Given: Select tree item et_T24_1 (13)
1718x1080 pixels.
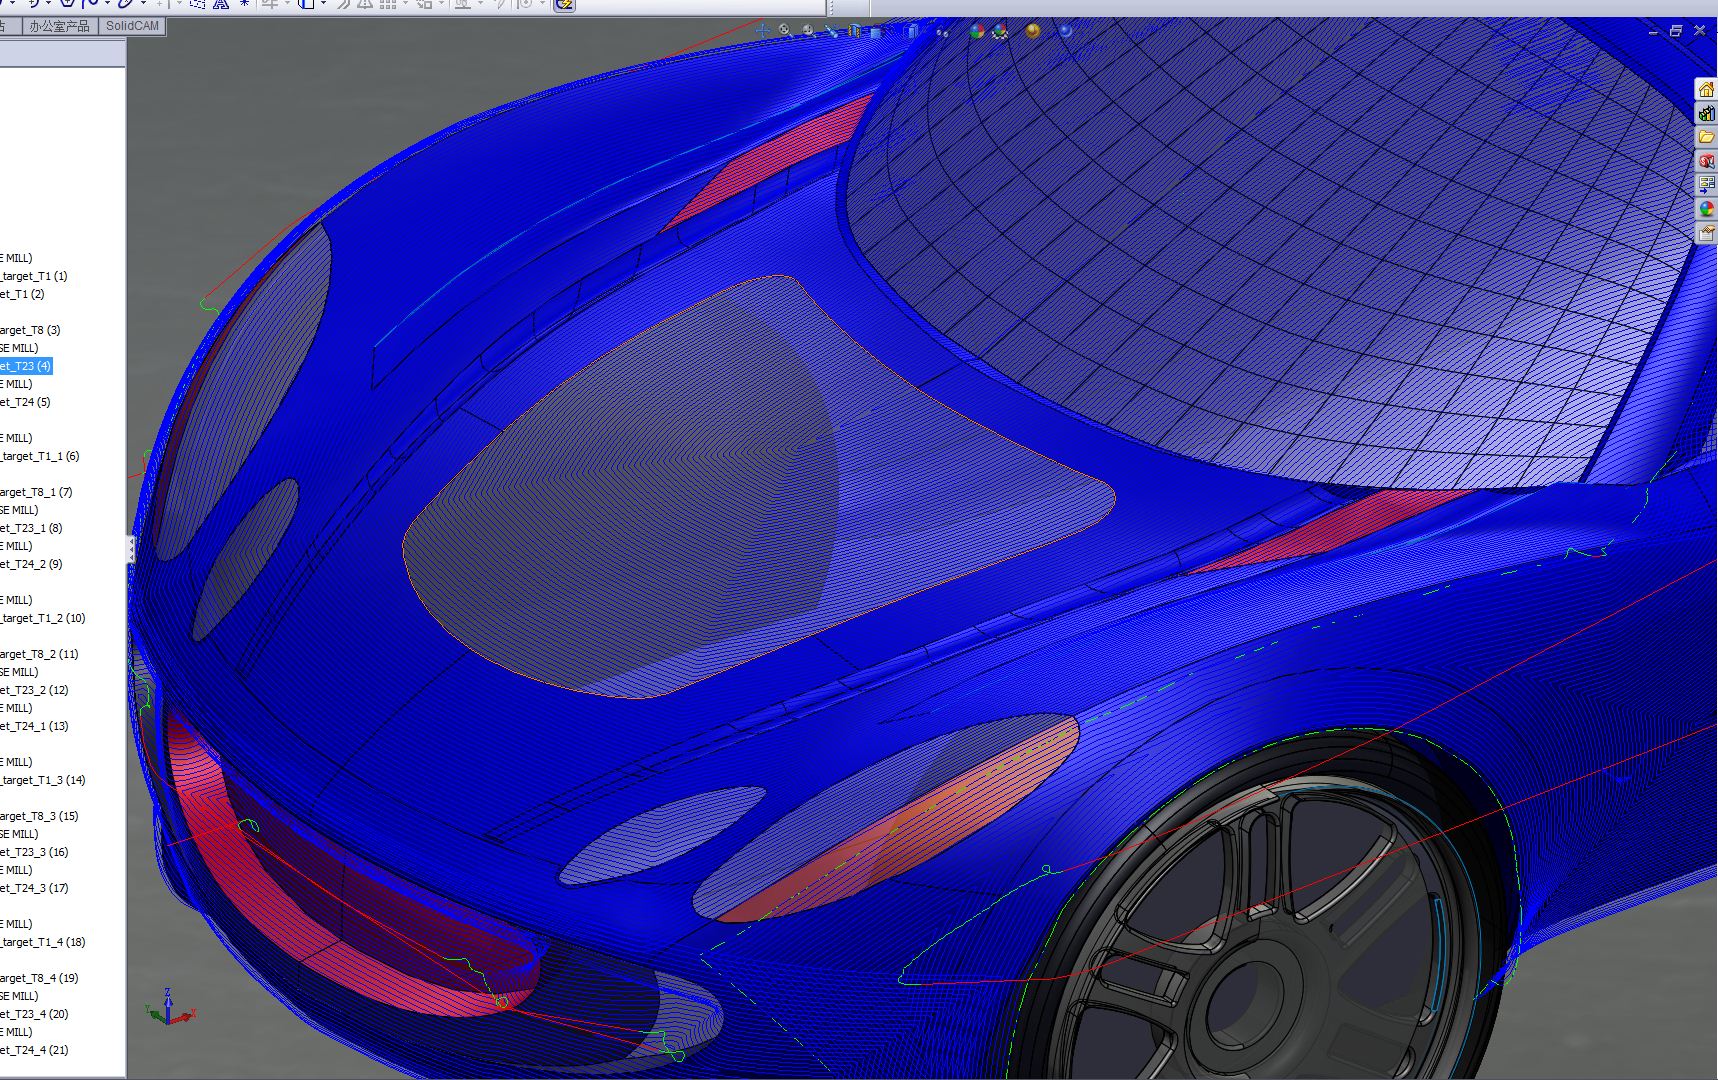Looking at the screenshot, I should click(34, 726).
